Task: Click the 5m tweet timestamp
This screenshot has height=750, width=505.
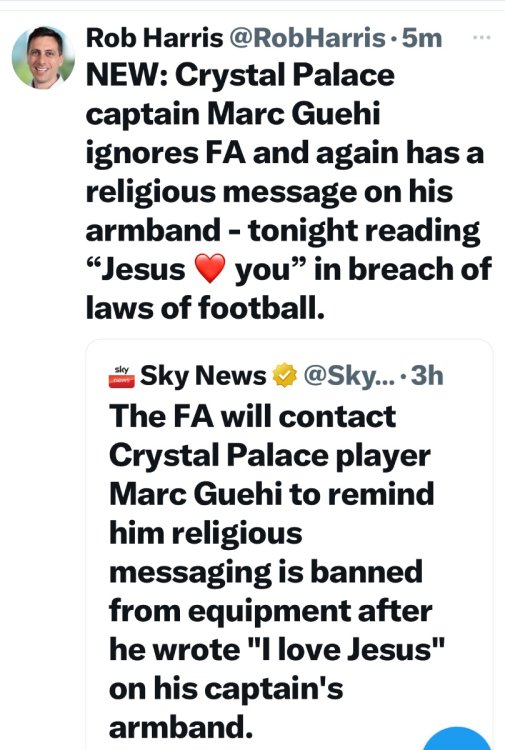Action: click(x=422, y=38)
